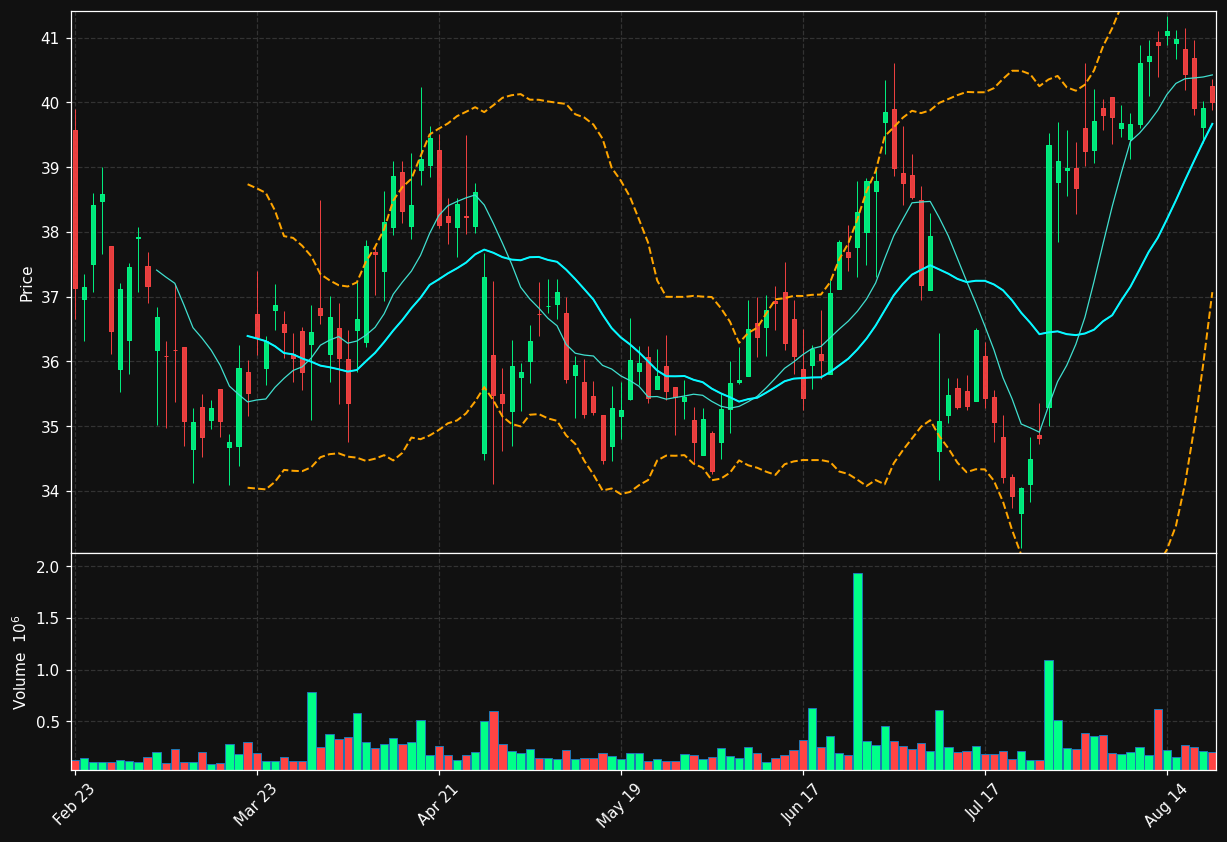The width and height of the screenshot is (1227, 842).
Task: Select the 1.0 volume tick label
Action: tap(48, 670)
